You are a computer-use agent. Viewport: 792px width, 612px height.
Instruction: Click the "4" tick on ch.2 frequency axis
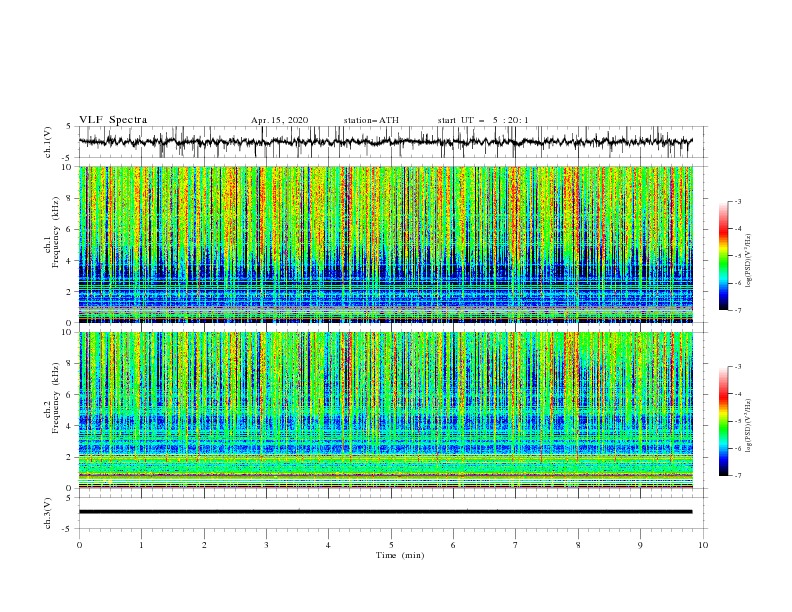tap(70, 426)
